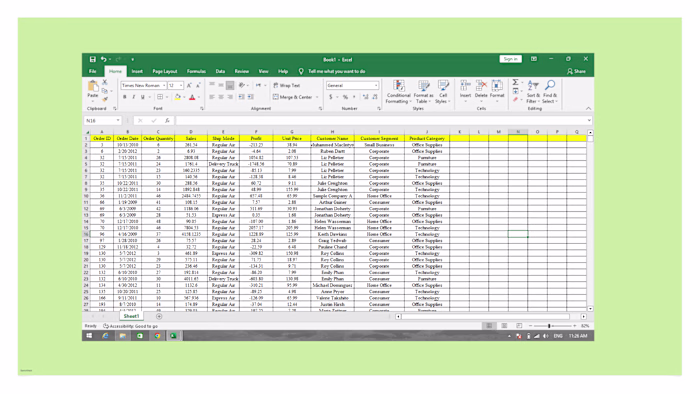Collapse the ribbon
This screenshot has height=394, width=700.
[x=588, y=108]
